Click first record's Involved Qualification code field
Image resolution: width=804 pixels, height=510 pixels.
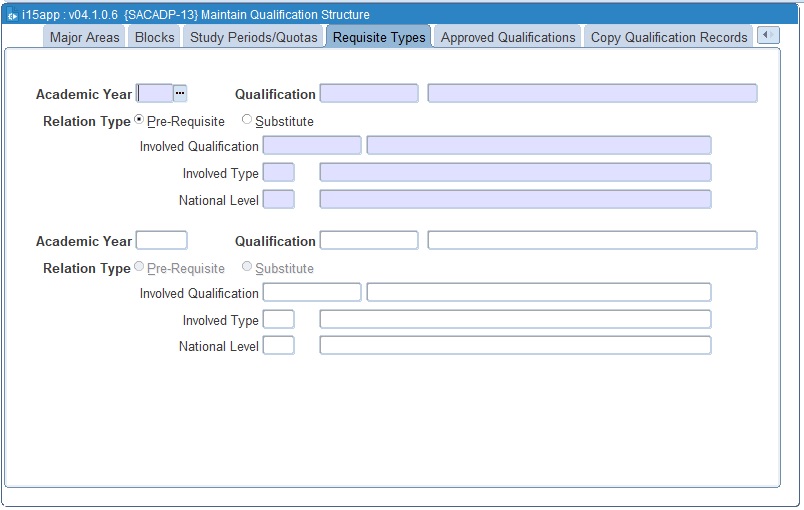pos(311,146)
